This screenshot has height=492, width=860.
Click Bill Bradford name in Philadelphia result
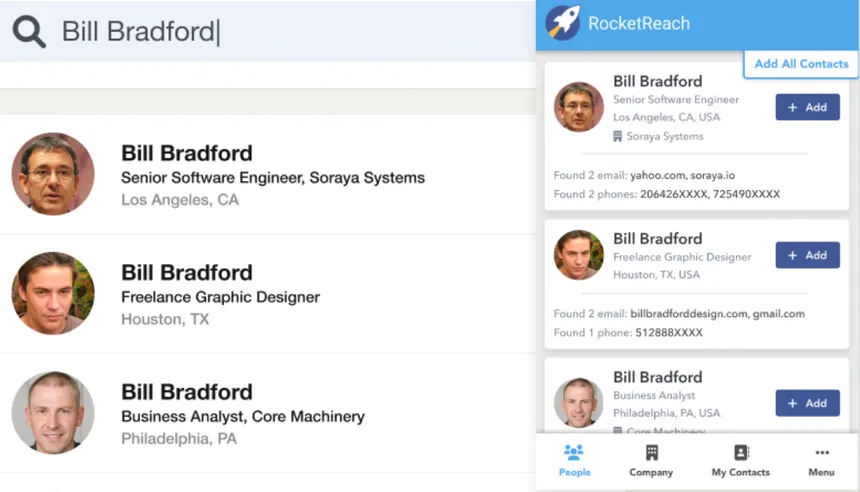[187, 392]
